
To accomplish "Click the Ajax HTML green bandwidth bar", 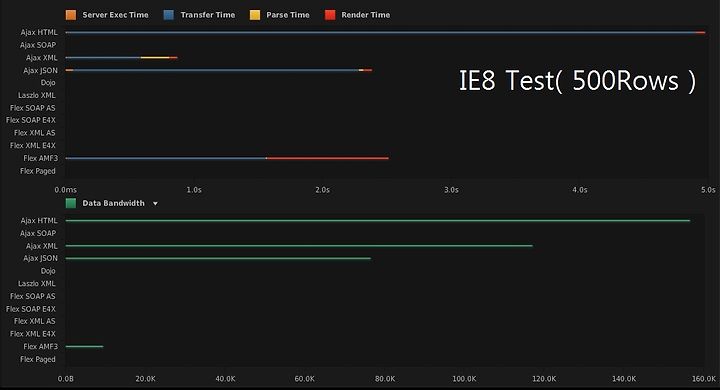I will pos(377,220).
